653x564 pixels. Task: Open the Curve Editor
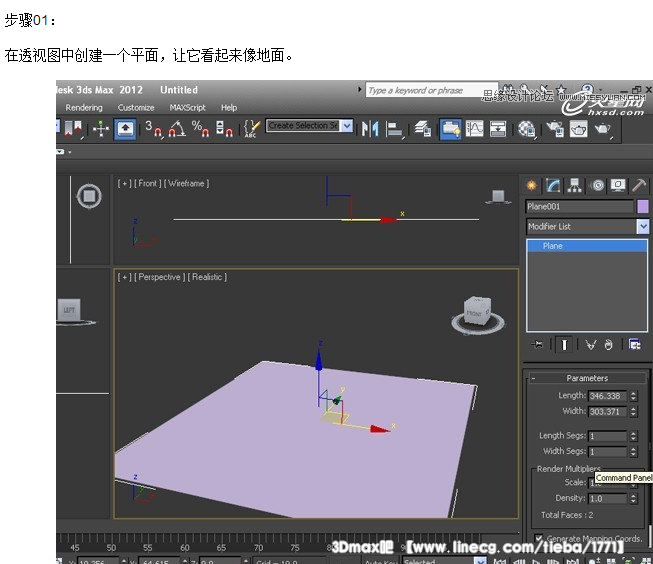click(474, 129)
